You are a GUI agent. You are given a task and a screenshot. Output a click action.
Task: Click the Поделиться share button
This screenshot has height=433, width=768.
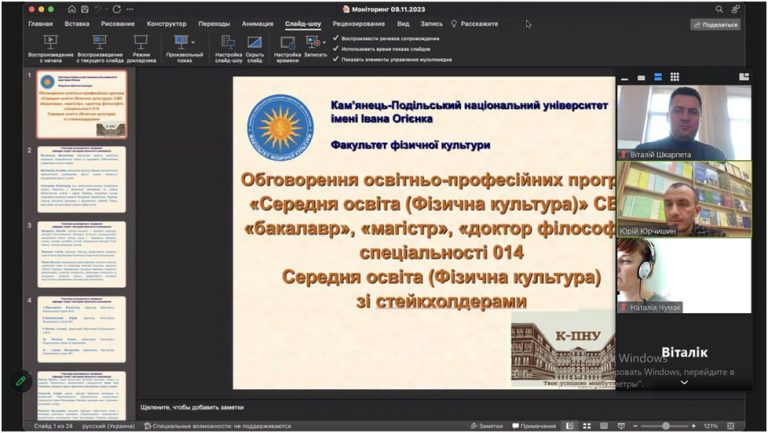tap(716, 24)
